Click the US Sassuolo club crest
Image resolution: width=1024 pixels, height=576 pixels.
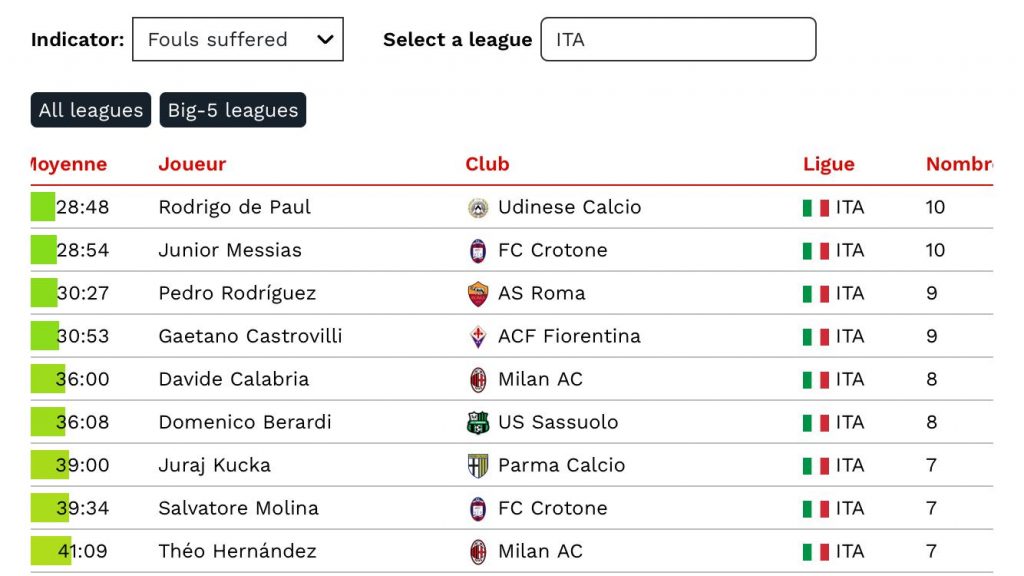click(478, 423)
